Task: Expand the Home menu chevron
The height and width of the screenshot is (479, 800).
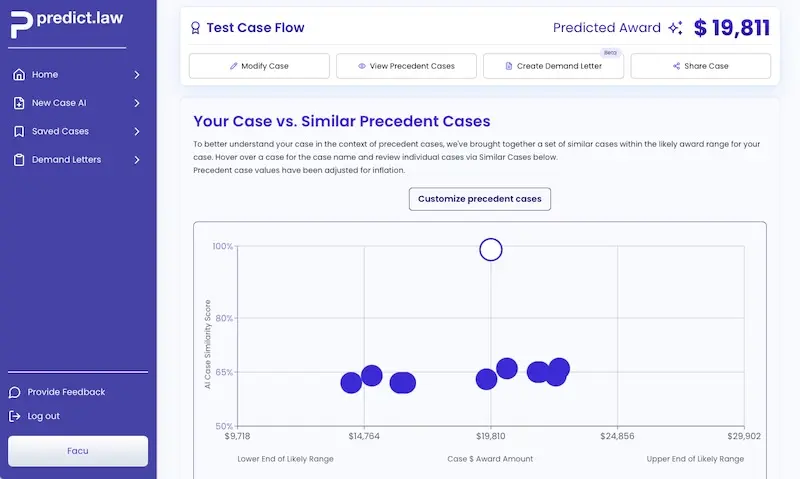Action: click(137, 75)
